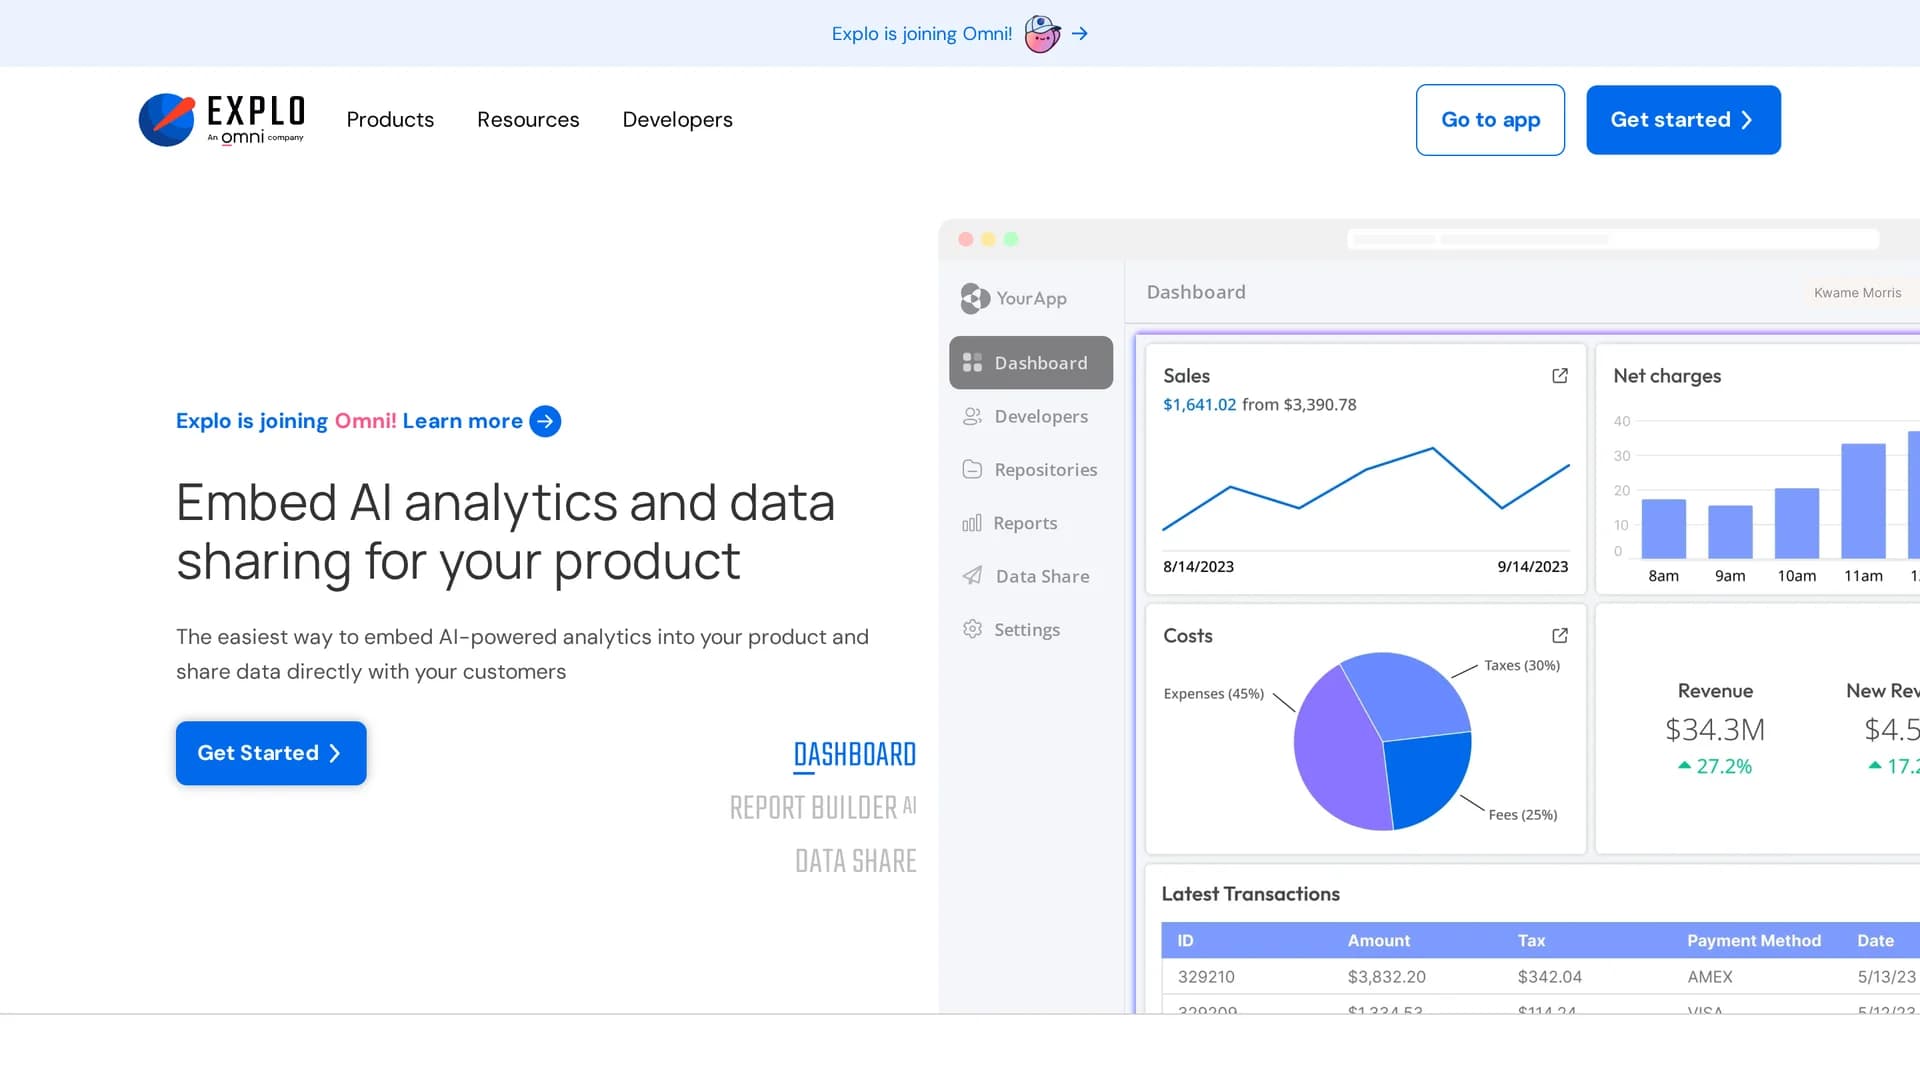Image resolution: width=1920 pixels, height=1080 pixels.
Task: Click the AMEX payment method cell
Action: pos(1710,977)
